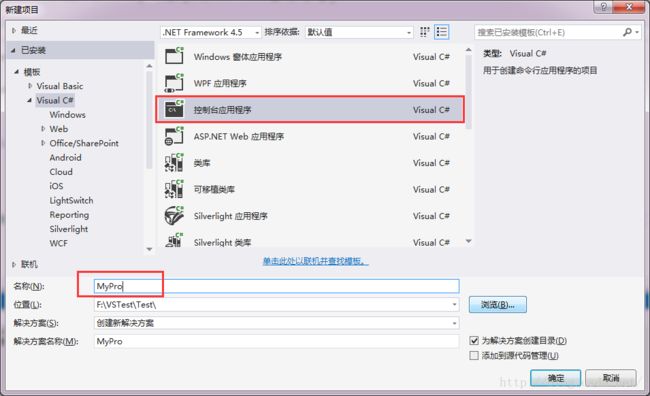Select the Silverlight 应用程序 template icon
Image resolution: width=650 pixels, height=396 pixels.
[x=174, y=216]
